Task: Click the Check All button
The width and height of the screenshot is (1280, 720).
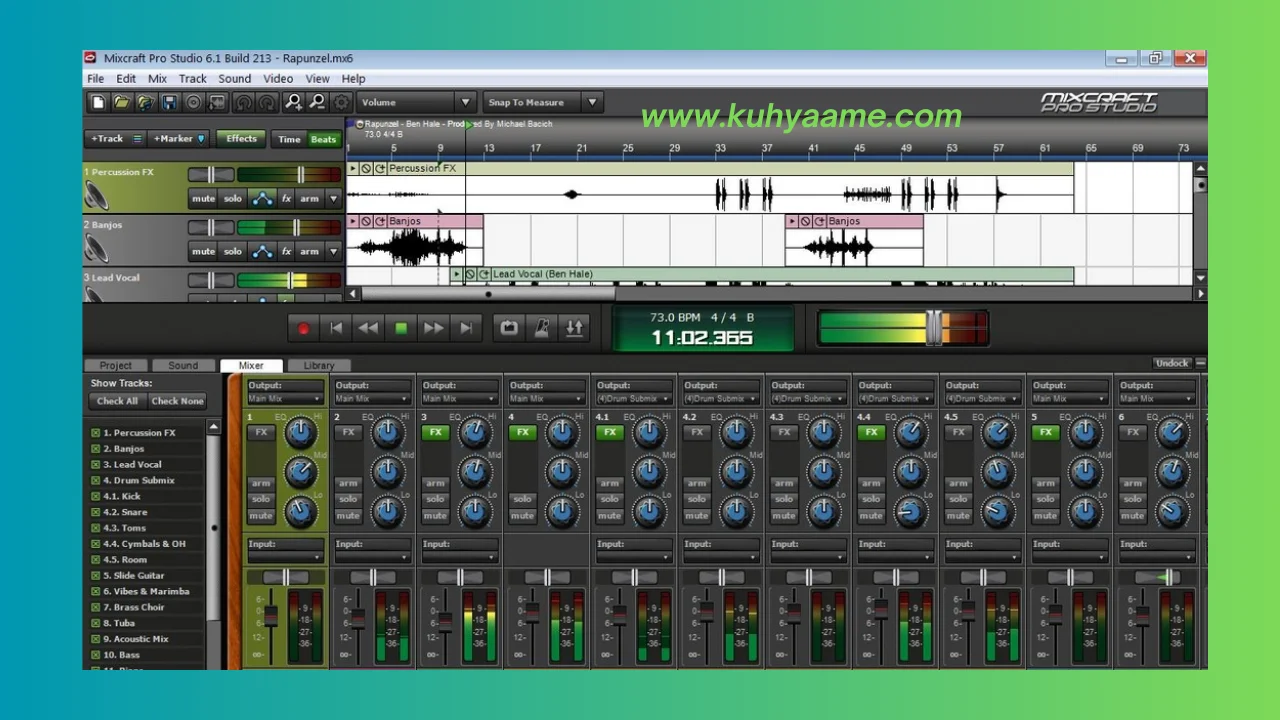Action: (x=118, y=401)
